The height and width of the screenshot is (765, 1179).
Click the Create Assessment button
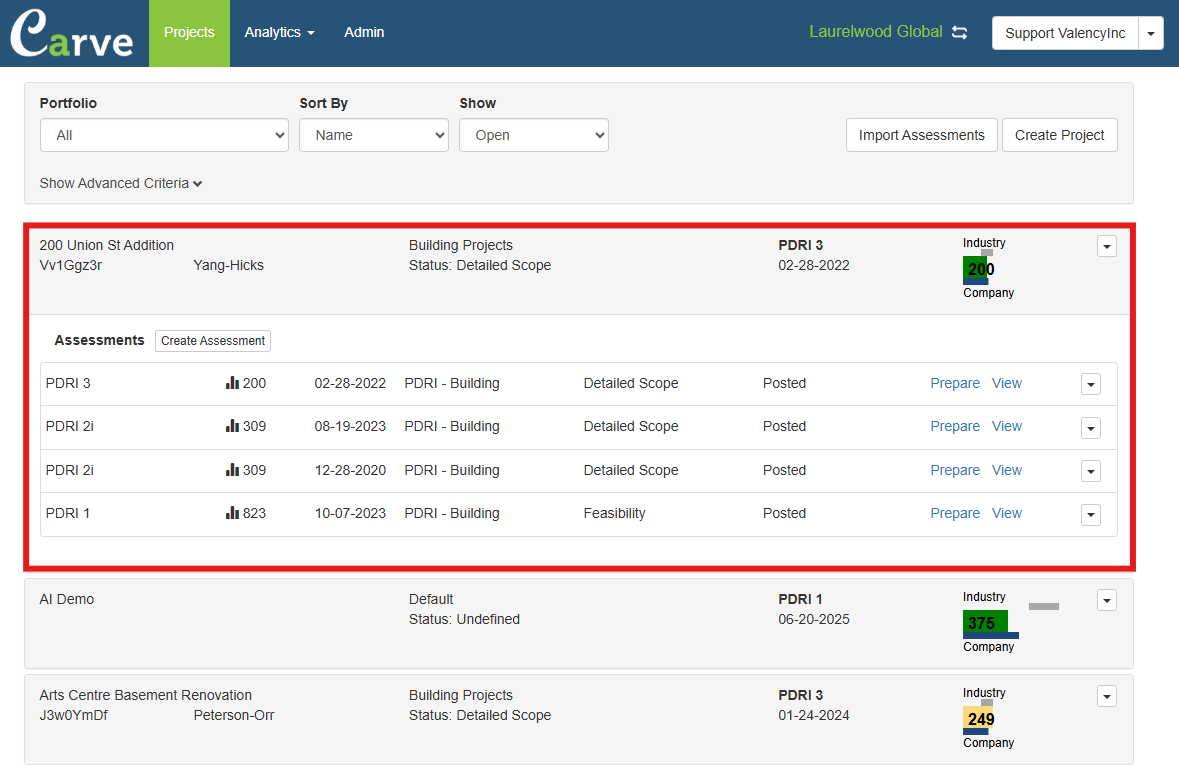pos(213,341)
